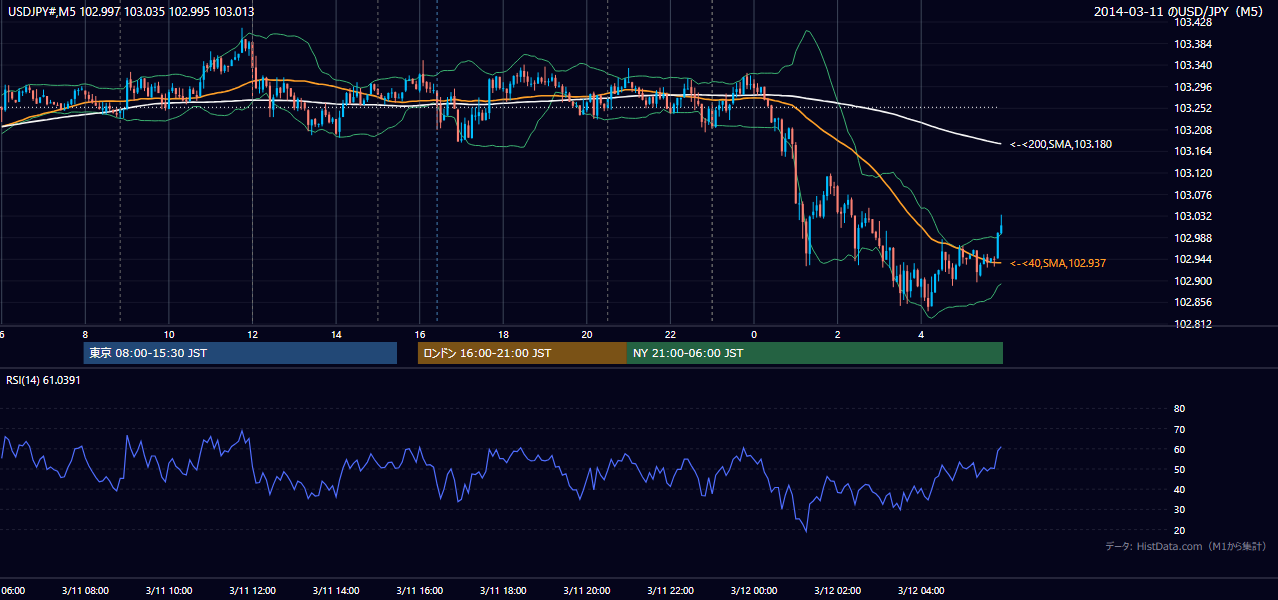Viewport: 1278px width, 600px height.
Task: Click price axis value 103.032
Action: click(1193, 216)
